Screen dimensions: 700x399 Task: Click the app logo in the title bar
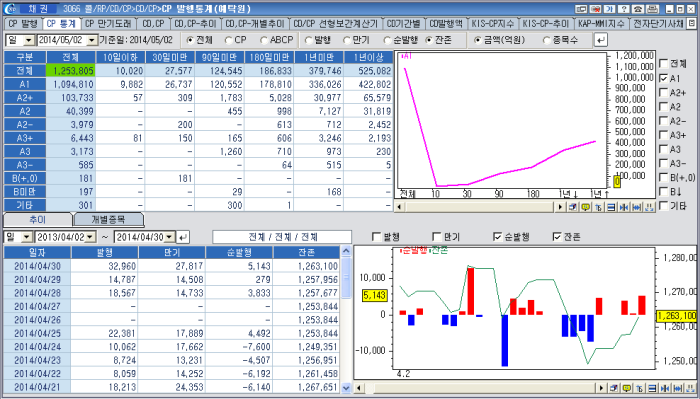pyautogui.click(x=11, y=9)
